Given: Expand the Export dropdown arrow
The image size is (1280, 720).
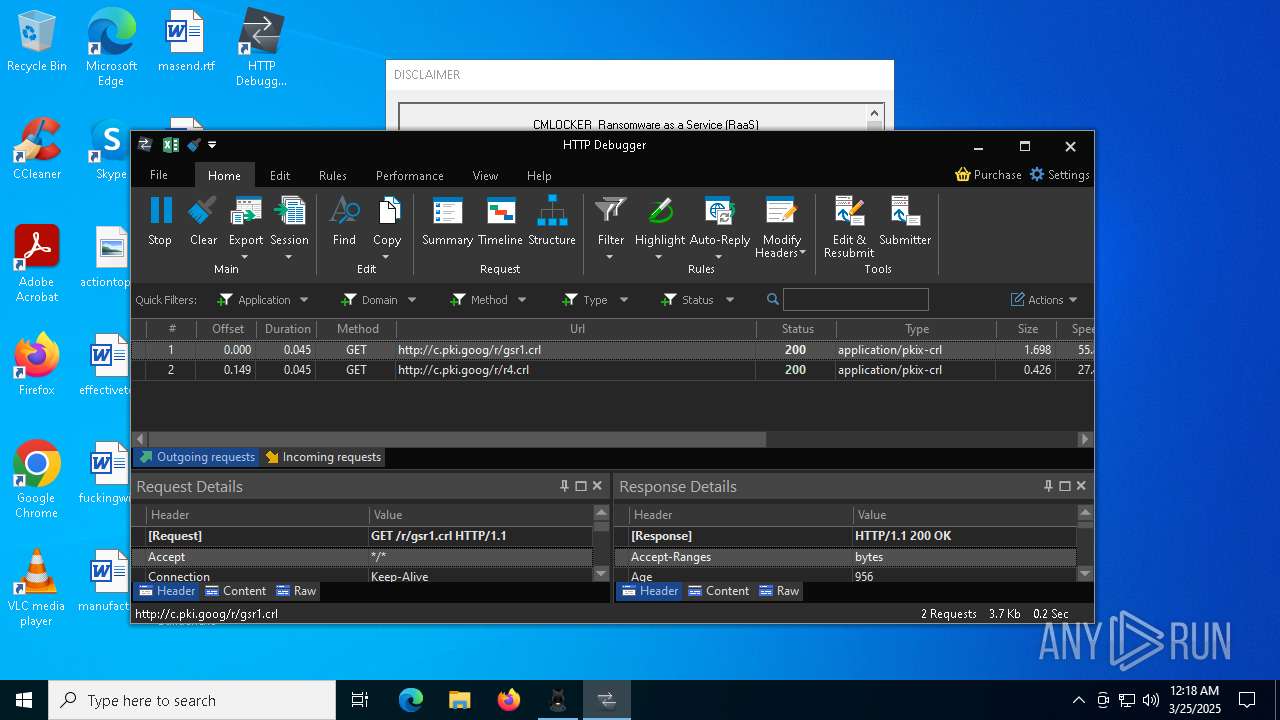Looking at the screenshot, I should [245, 257].
